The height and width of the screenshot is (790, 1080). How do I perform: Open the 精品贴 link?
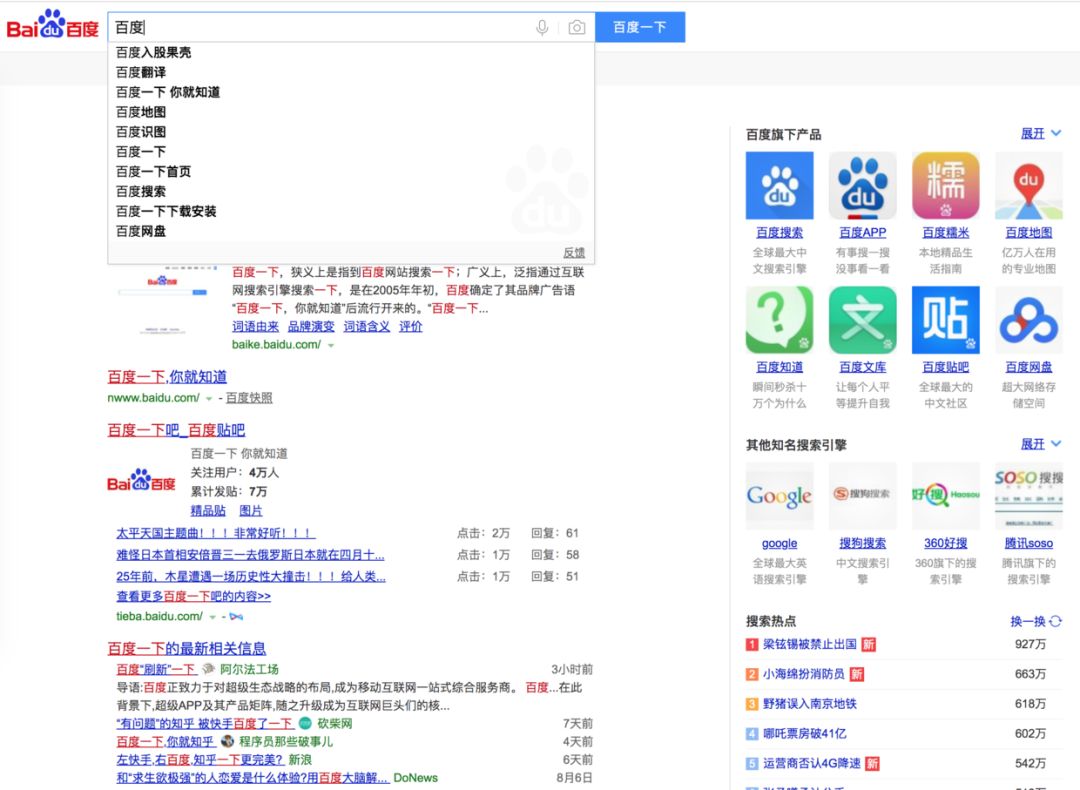pyautogui.click(x=208, y=510)
